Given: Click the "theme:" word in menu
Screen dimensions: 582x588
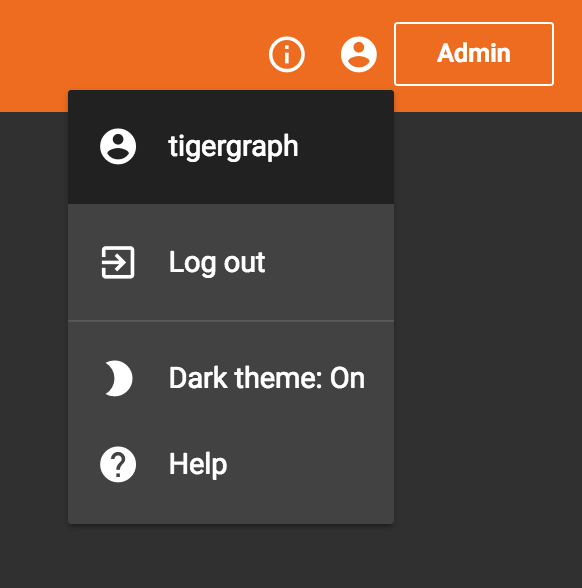Looking at the screenshot, I should pyautogui.click(x=278, y=378).
